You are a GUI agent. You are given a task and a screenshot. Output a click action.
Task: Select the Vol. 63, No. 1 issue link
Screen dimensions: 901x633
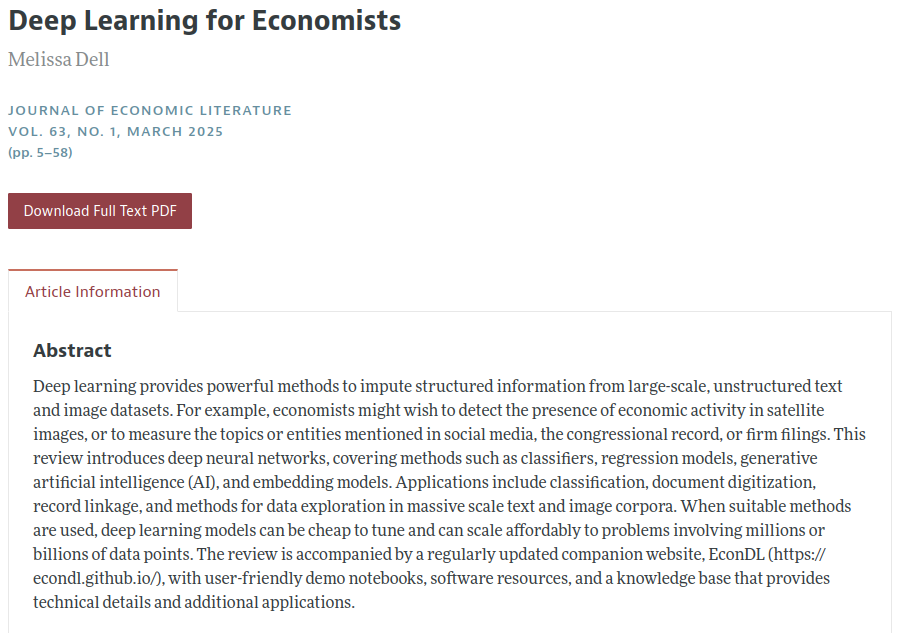[116, 132]
